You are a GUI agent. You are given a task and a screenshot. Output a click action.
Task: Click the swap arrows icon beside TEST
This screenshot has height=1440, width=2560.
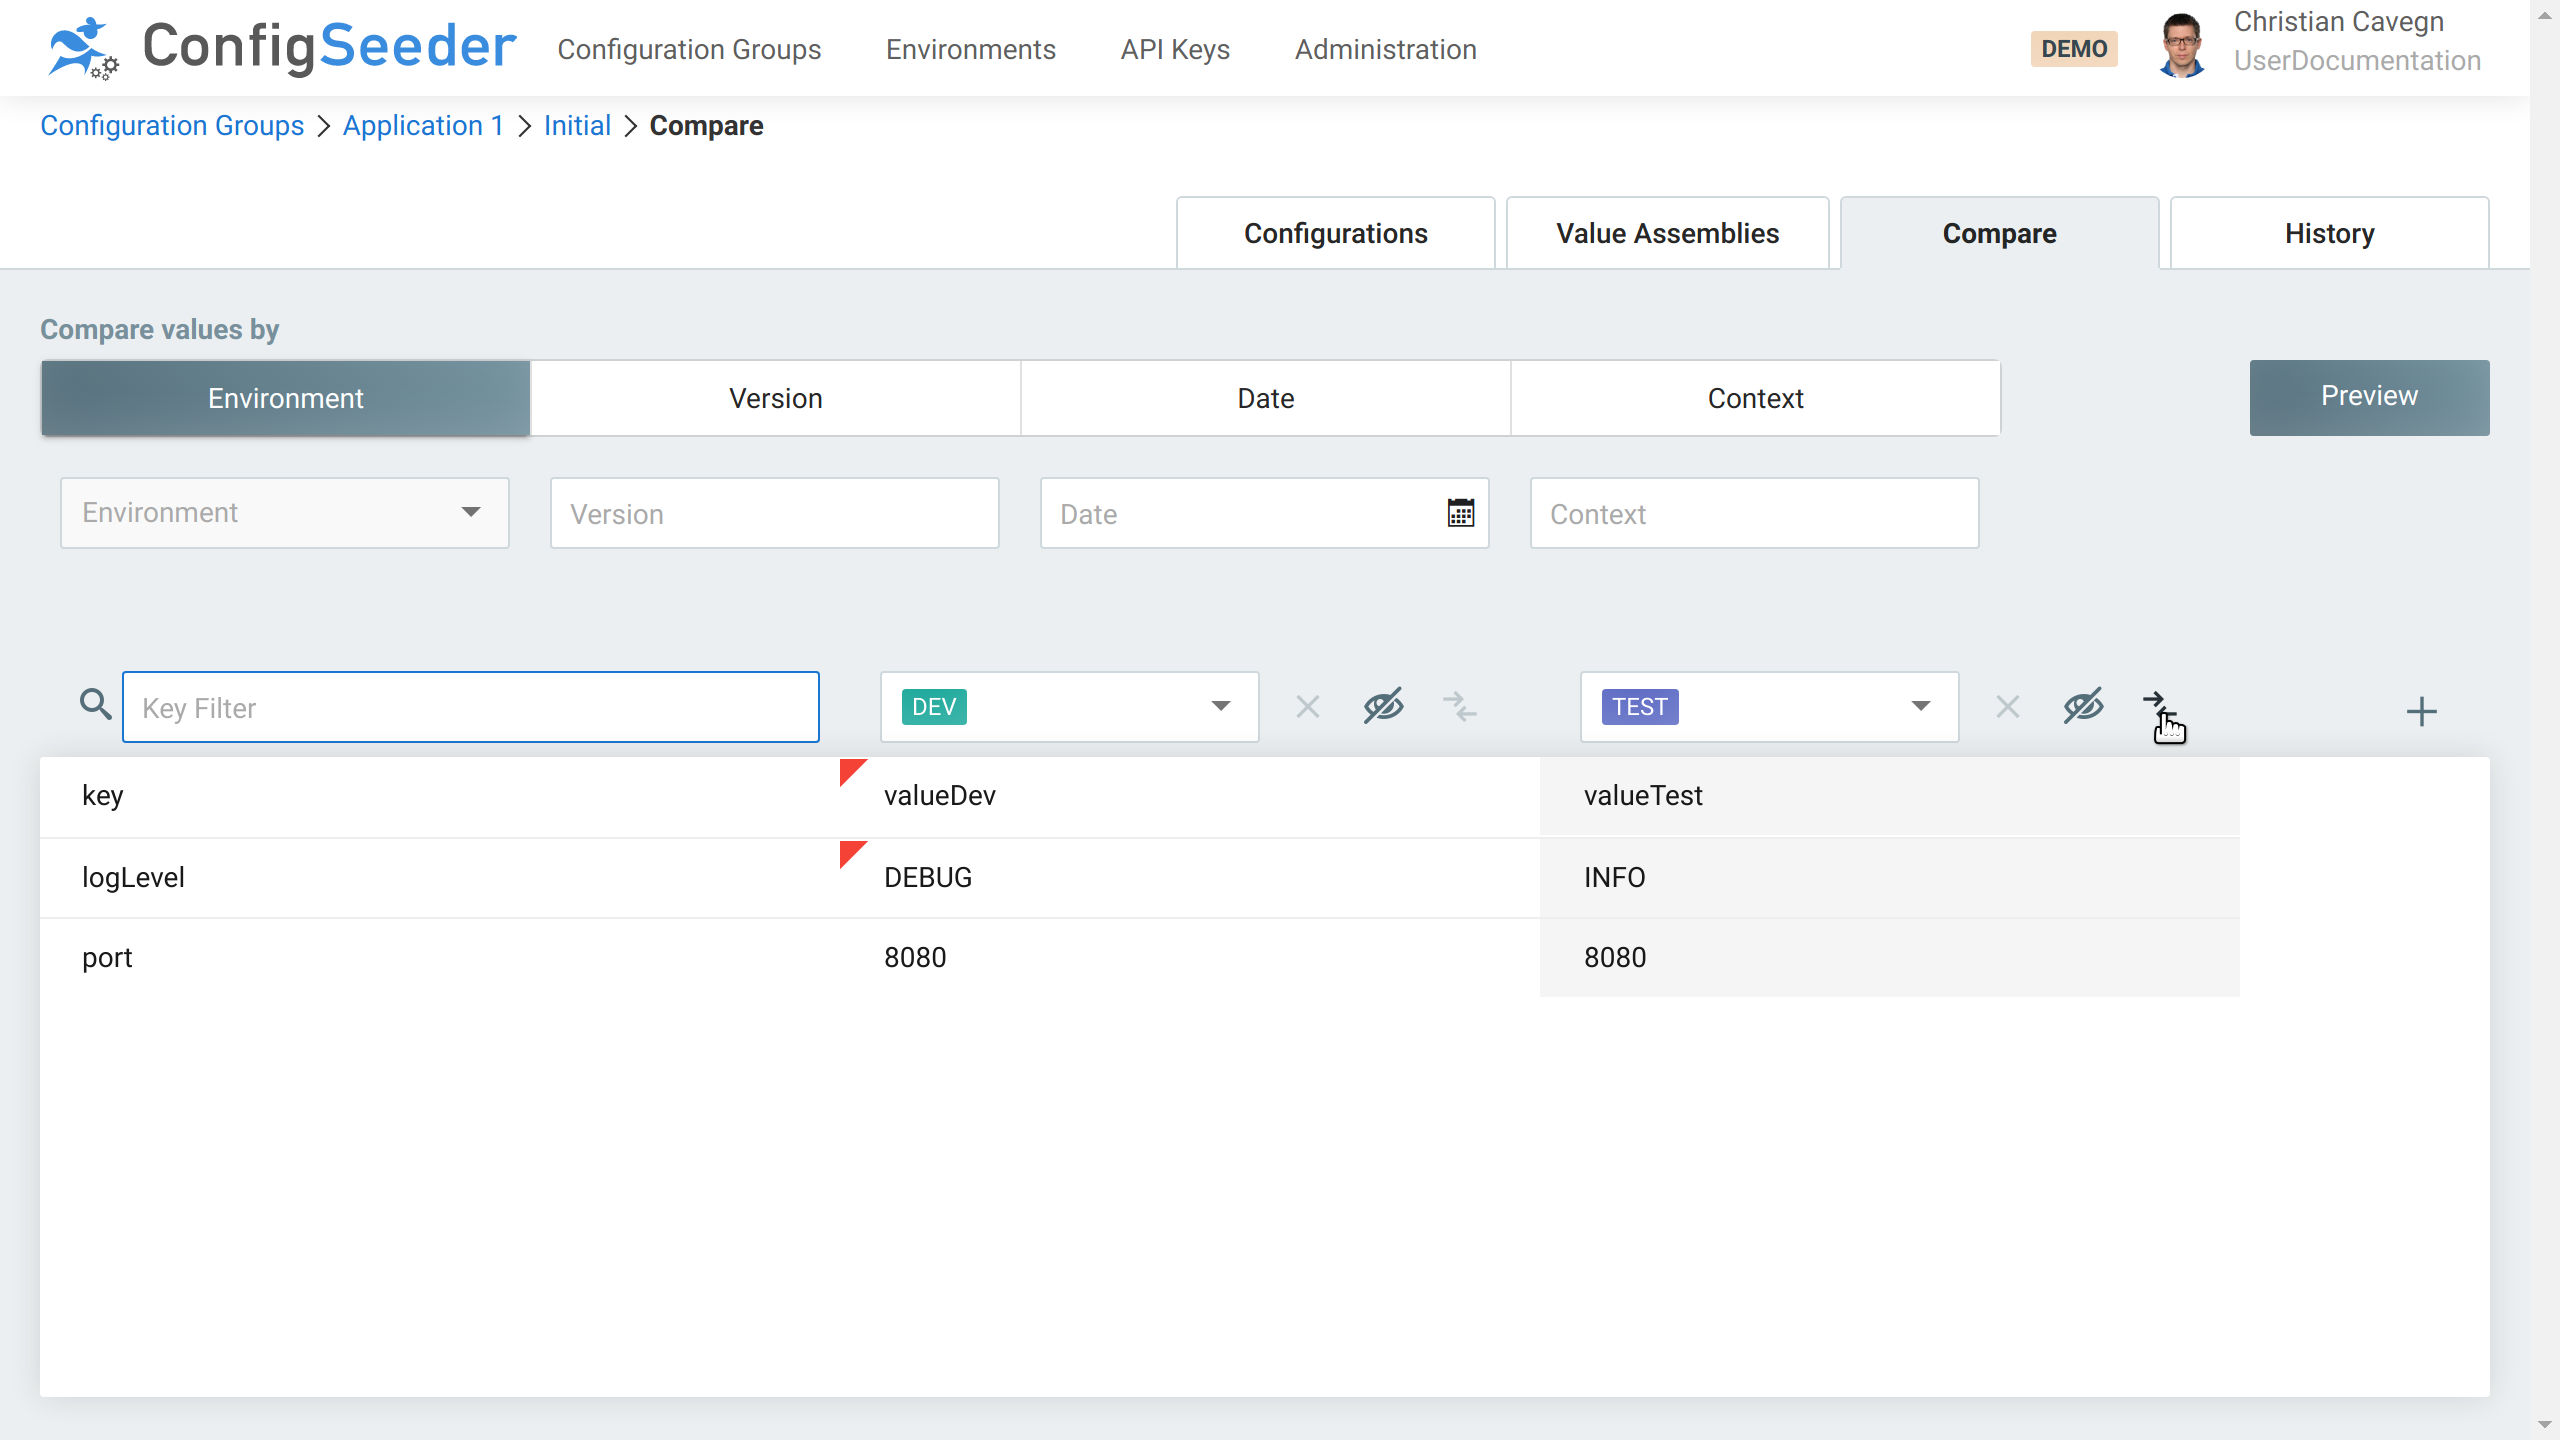2158,705
